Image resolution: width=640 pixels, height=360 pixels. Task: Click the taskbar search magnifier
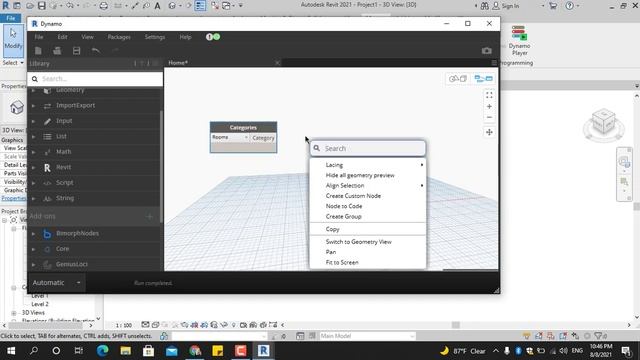click(x=34, y=351)
